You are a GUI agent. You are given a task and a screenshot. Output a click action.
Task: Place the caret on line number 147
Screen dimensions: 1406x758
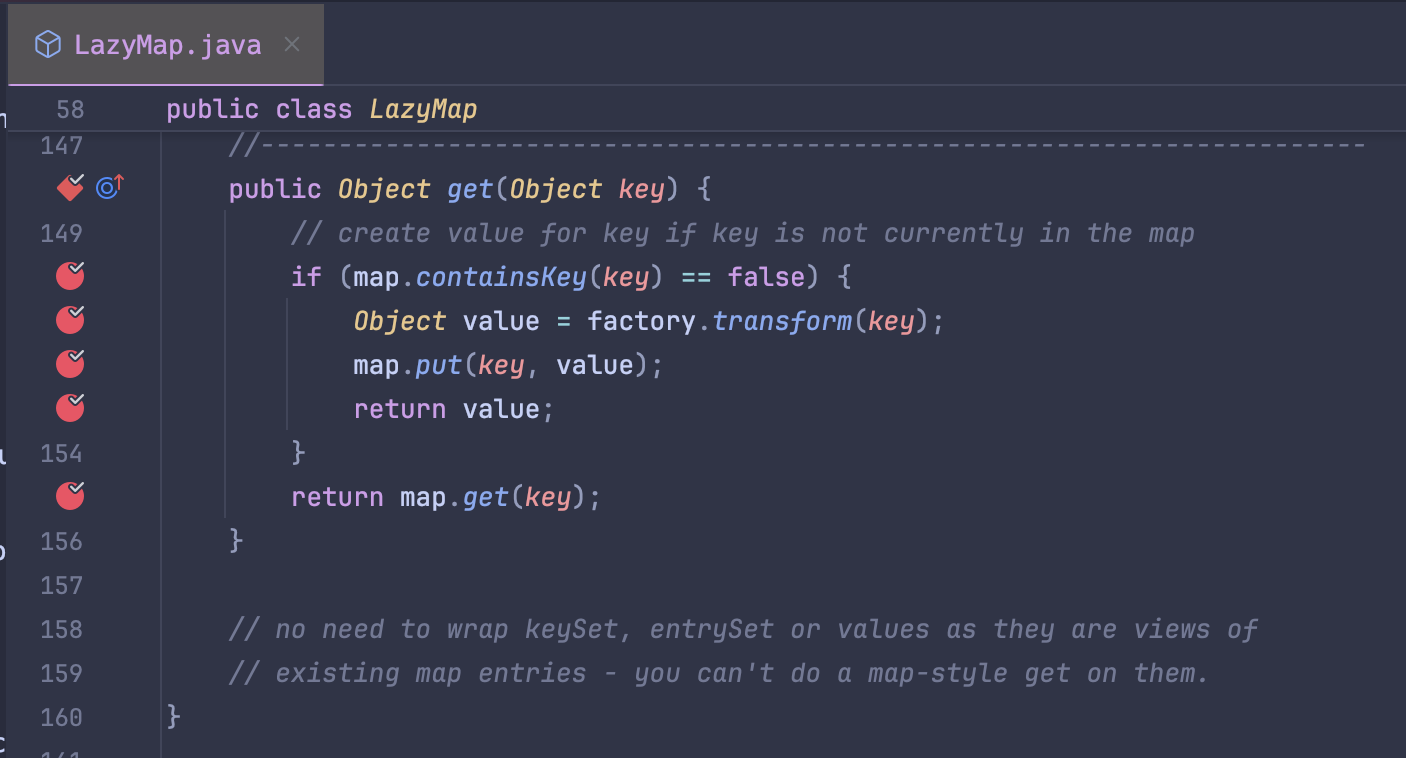click(60, 145)
